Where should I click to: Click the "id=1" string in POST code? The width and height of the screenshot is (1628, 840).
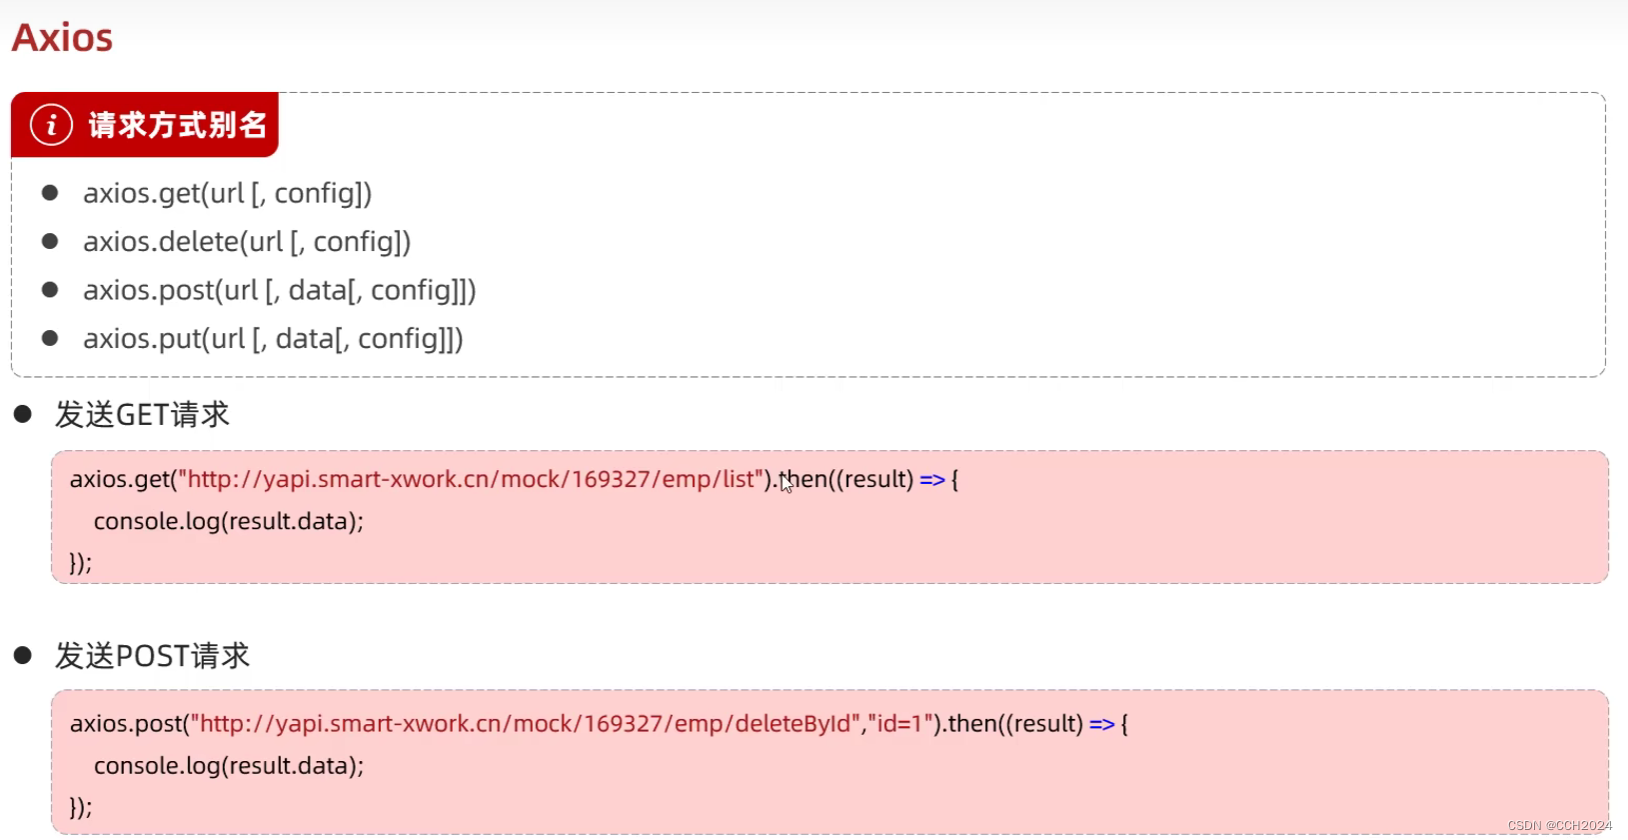(901, 723)
